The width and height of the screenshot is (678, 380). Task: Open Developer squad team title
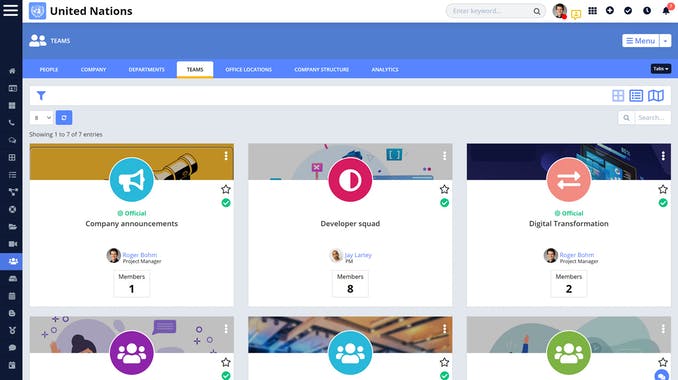350,224
